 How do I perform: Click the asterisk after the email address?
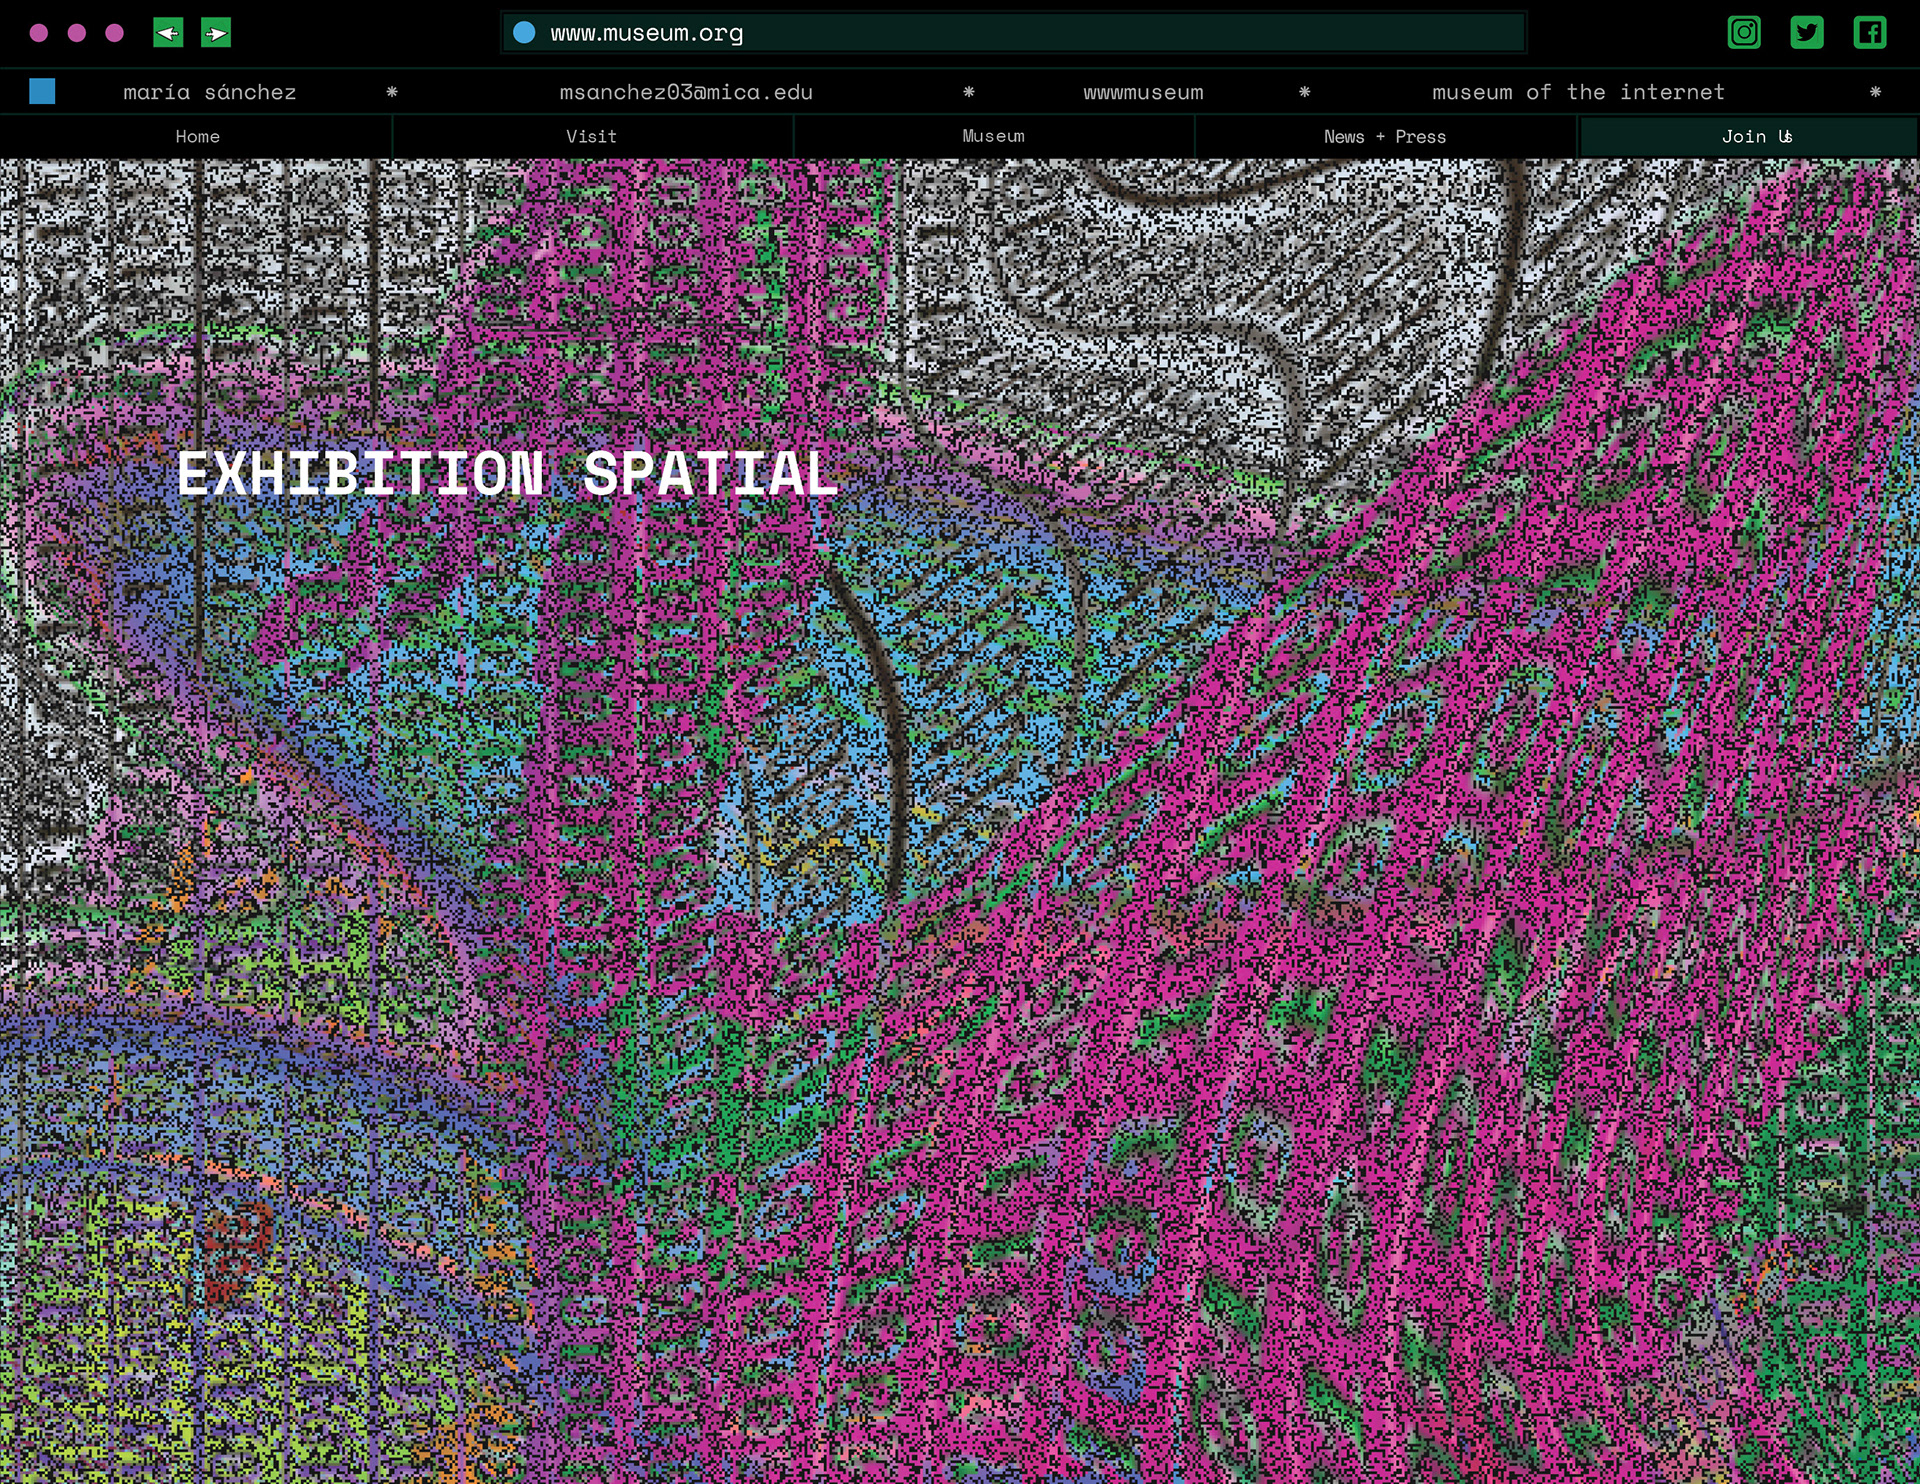969,91
